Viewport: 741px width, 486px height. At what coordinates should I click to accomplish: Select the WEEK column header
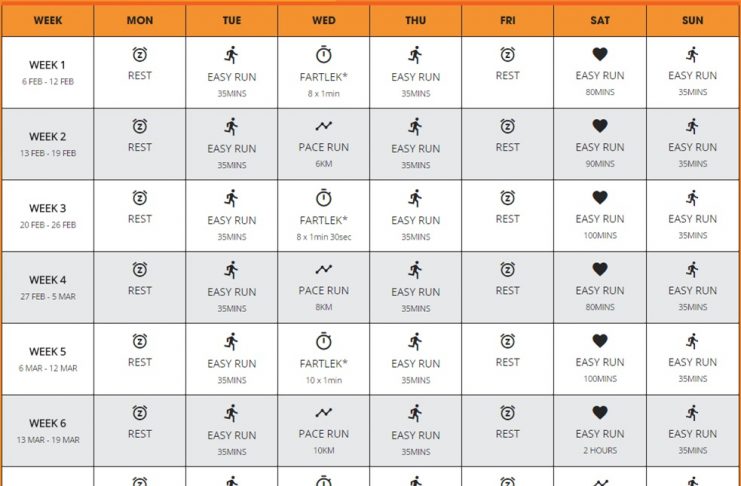48,20
